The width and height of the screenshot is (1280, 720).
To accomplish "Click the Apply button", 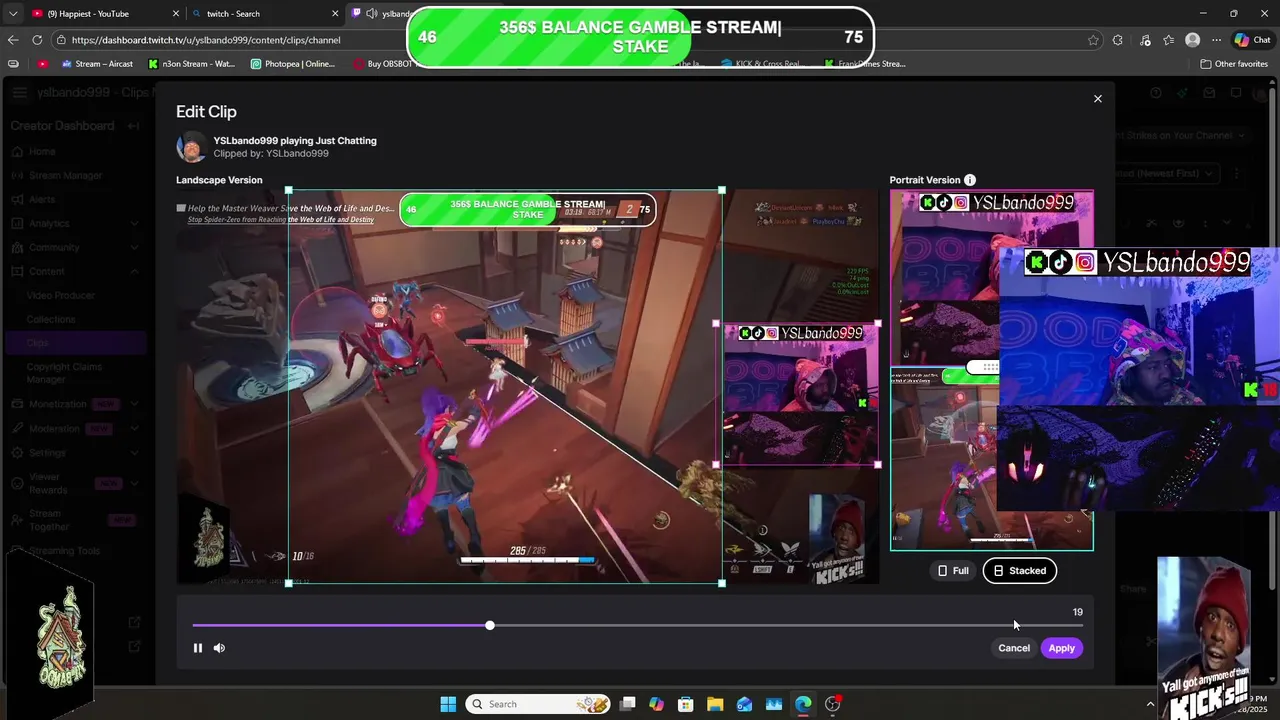I will point(1061,648).
